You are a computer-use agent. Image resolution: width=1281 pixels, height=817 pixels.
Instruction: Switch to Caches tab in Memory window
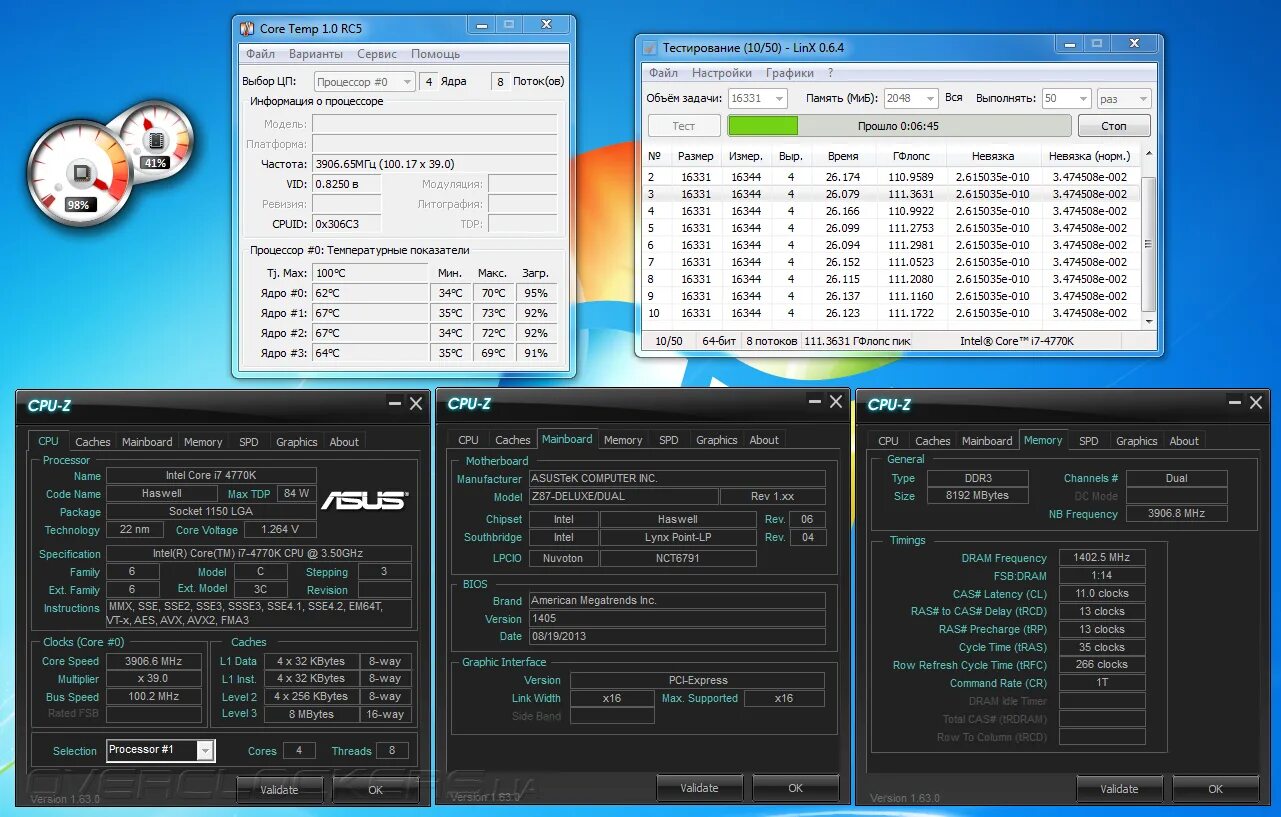click(x=933, y=441)
